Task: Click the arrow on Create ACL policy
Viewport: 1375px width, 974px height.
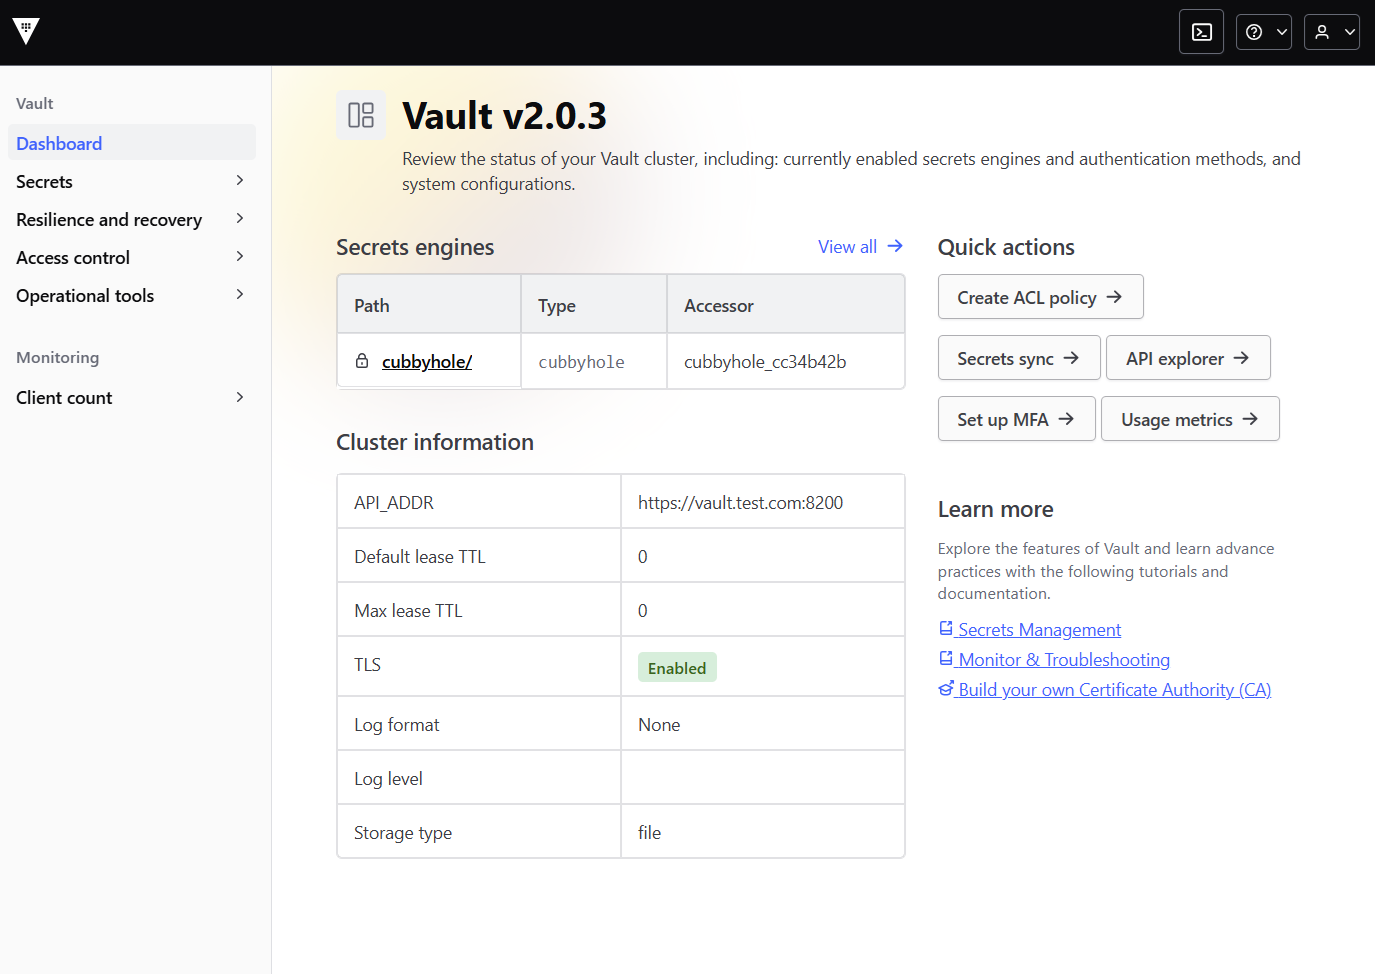Action: (x=1114, y=297)
